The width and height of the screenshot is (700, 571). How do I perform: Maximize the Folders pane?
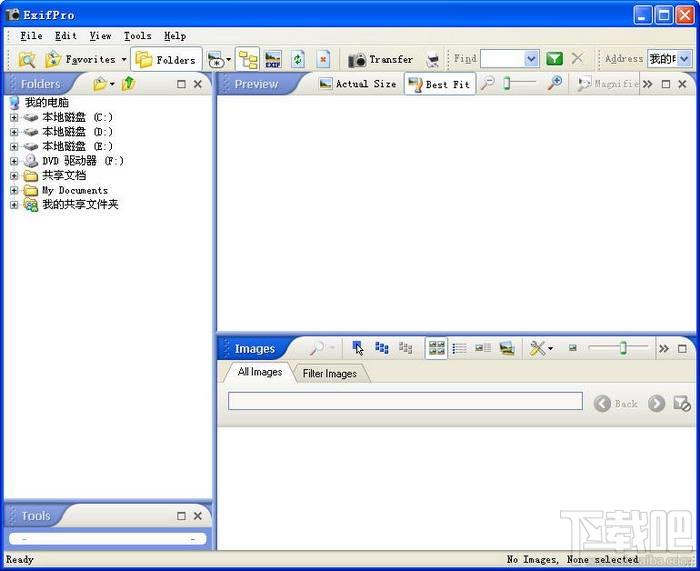tap(181, 84)
